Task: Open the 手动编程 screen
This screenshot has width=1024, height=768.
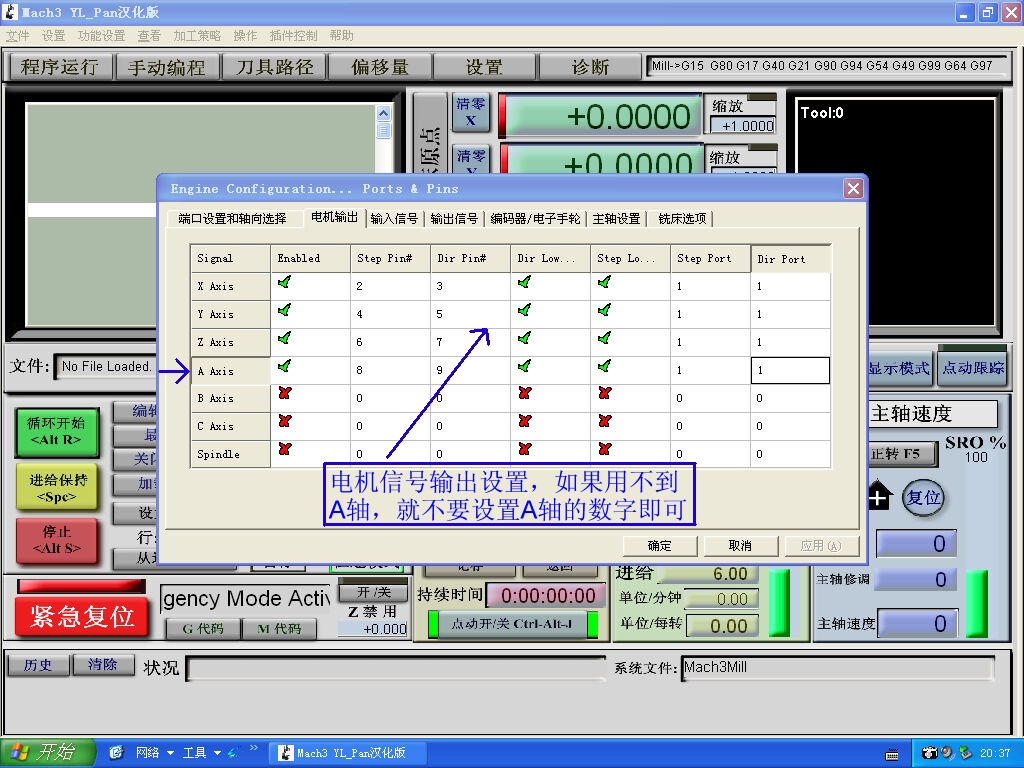Action: [x=167, y=67]
